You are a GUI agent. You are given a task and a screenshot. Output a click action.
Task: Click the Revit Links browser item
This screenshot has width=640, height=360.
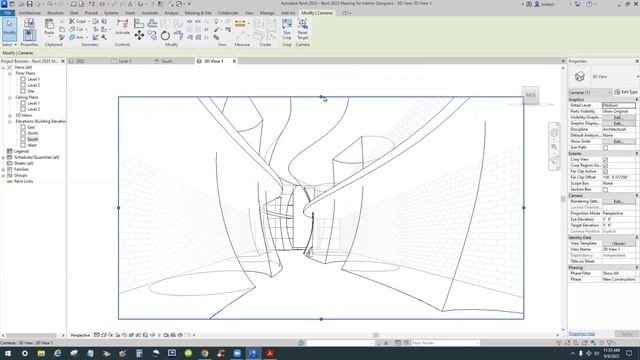(23, 181)
